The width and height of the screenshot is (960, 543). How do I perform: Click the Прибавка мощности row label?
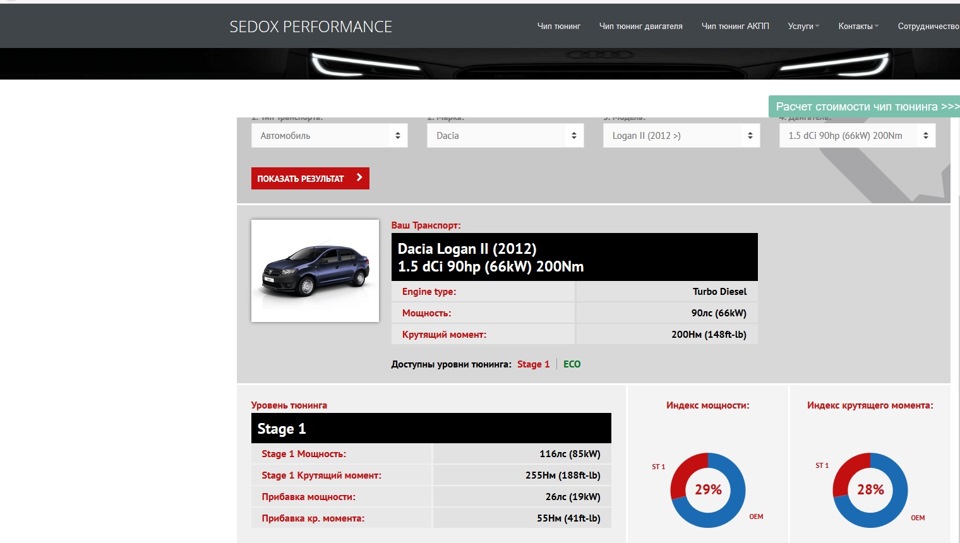coord(309,496)
